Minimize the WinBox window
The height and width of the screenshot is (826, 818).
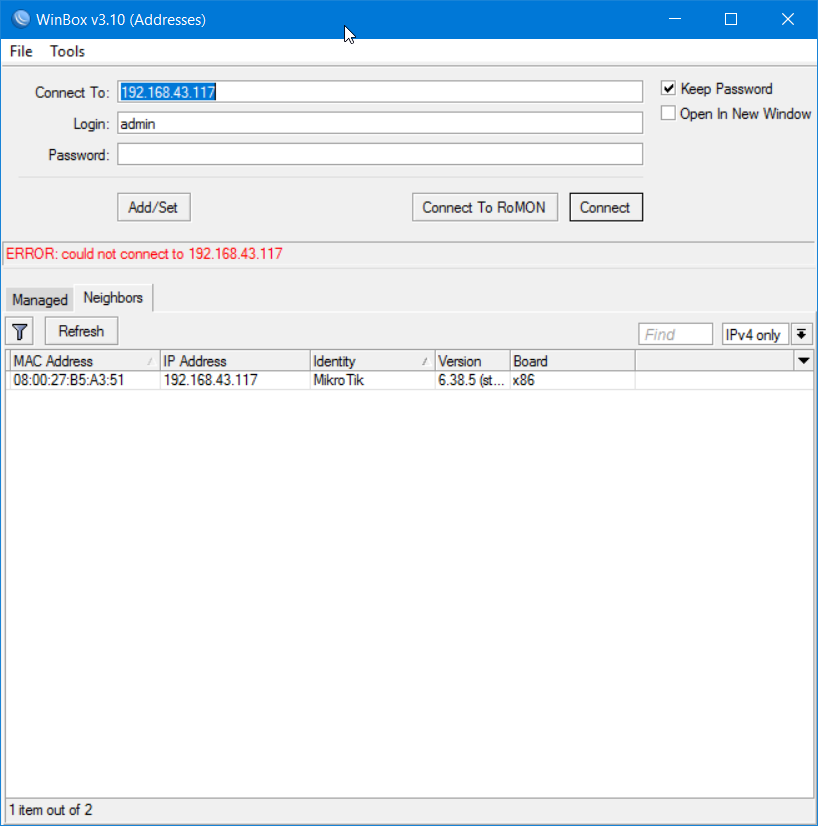pos(675,19)
